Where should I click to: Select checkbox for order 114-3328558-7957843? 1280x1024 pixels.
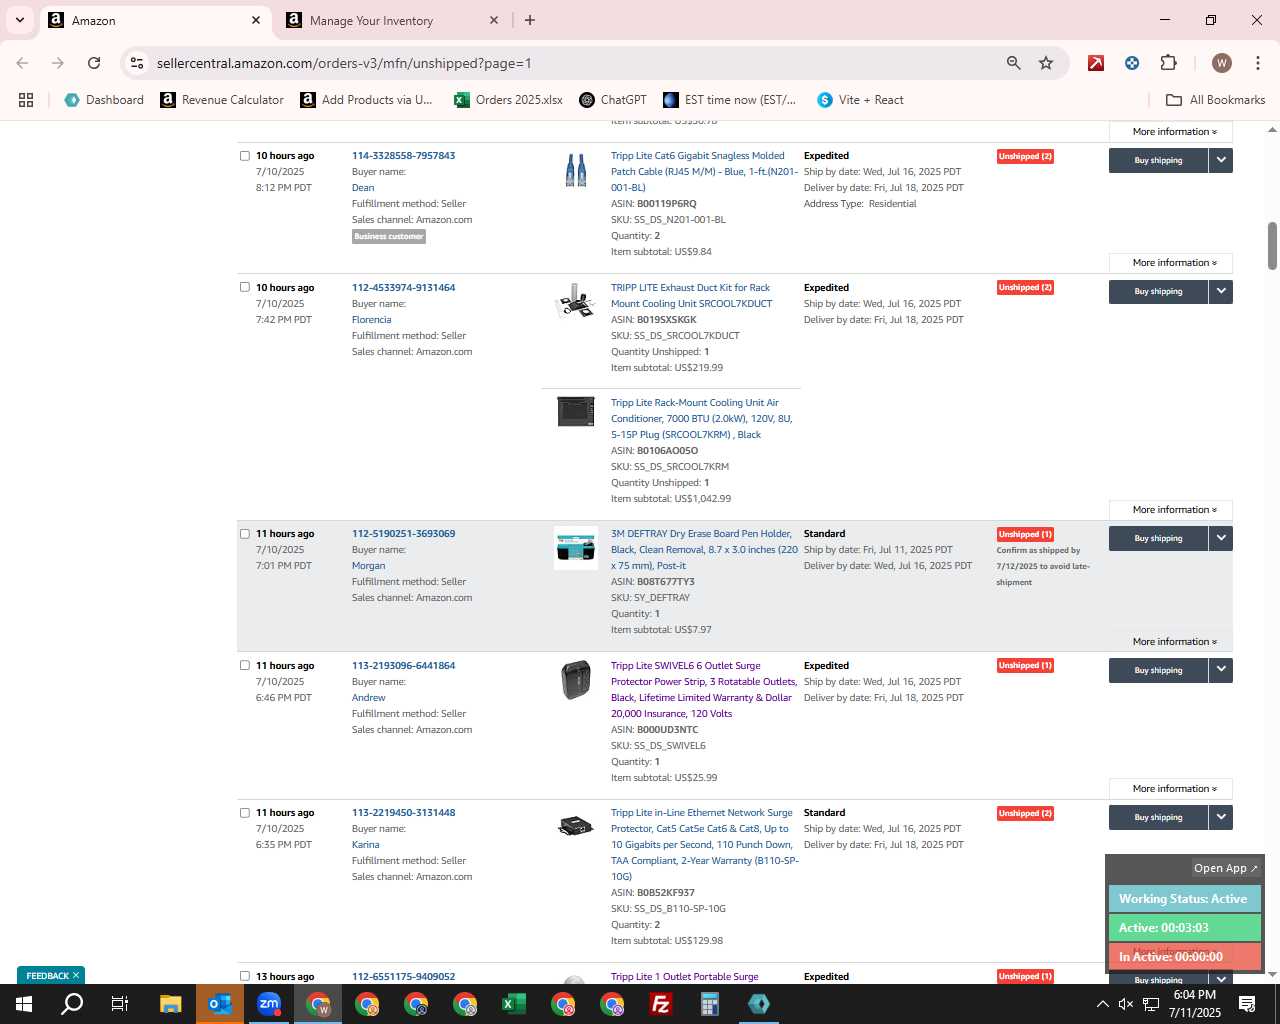click(x=245, y=155)
